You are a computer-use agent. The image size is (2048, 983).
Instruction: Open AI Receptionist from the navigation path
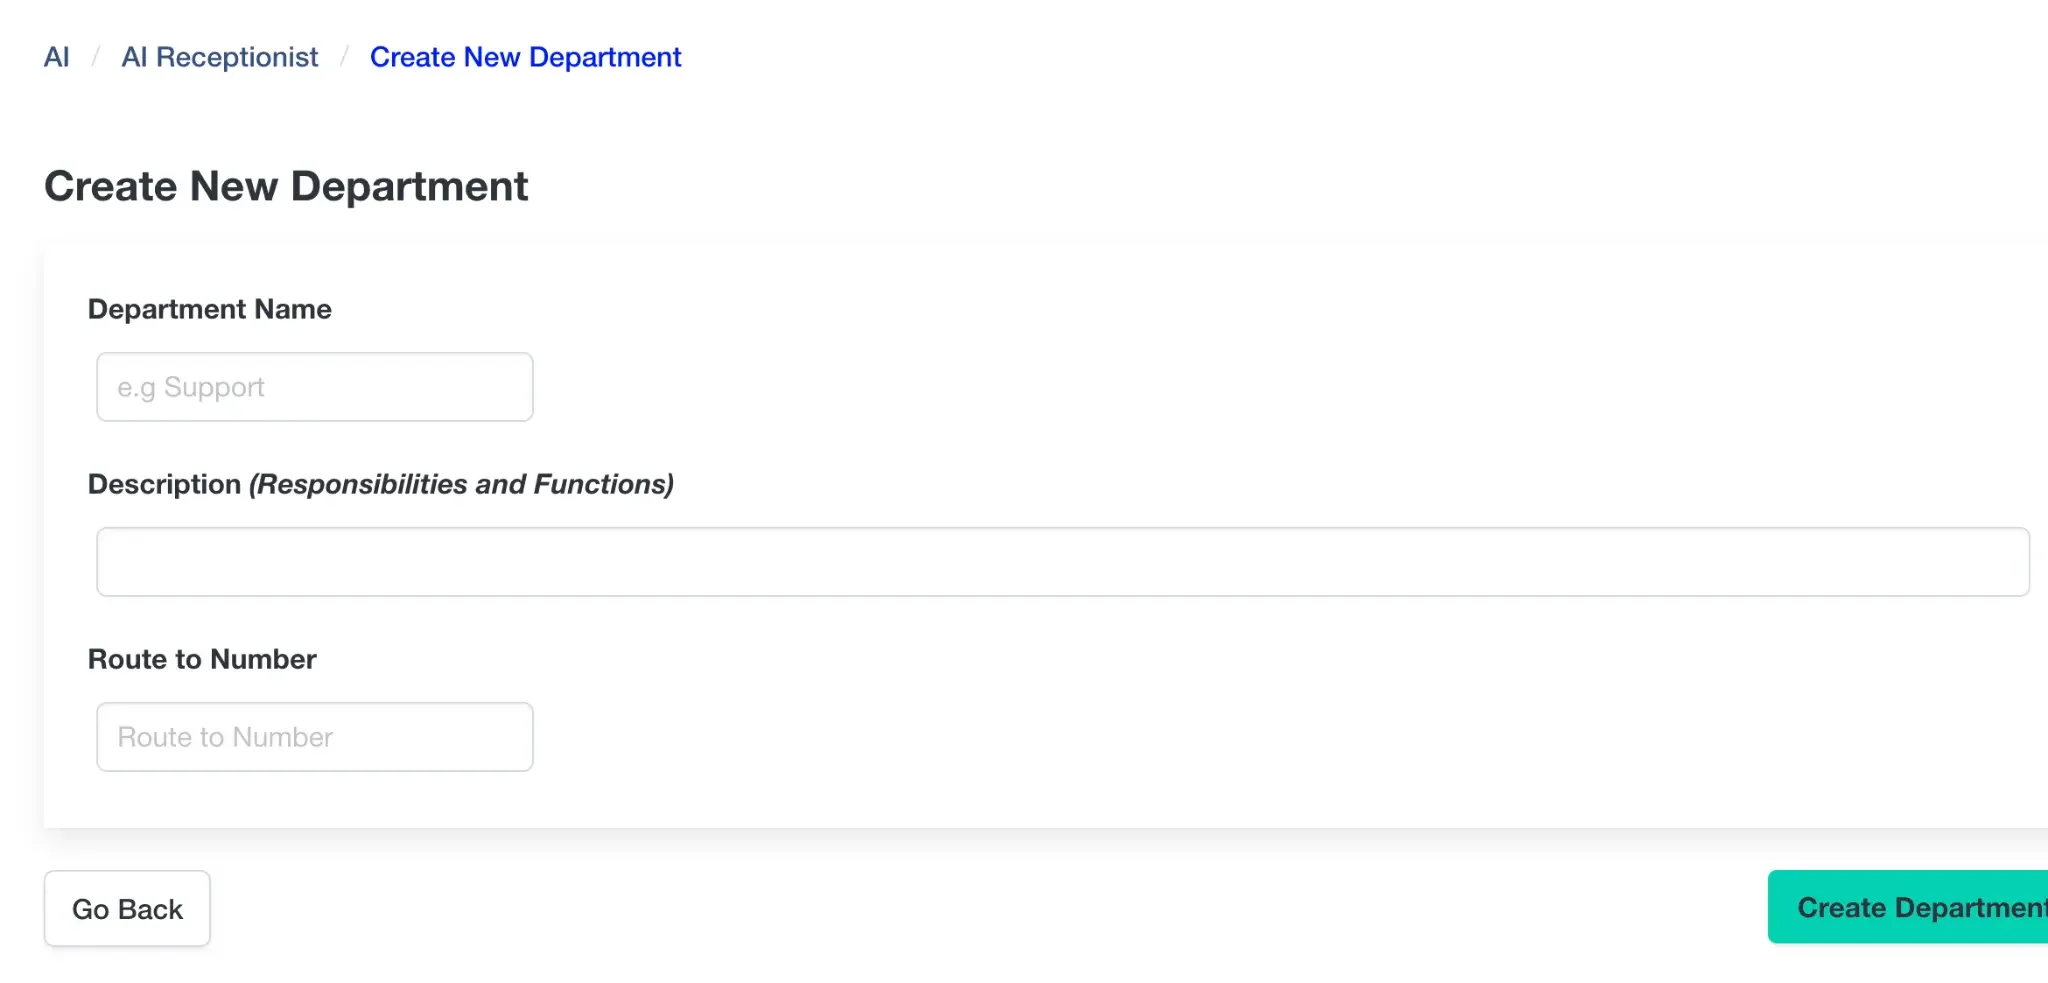[220, 57]
